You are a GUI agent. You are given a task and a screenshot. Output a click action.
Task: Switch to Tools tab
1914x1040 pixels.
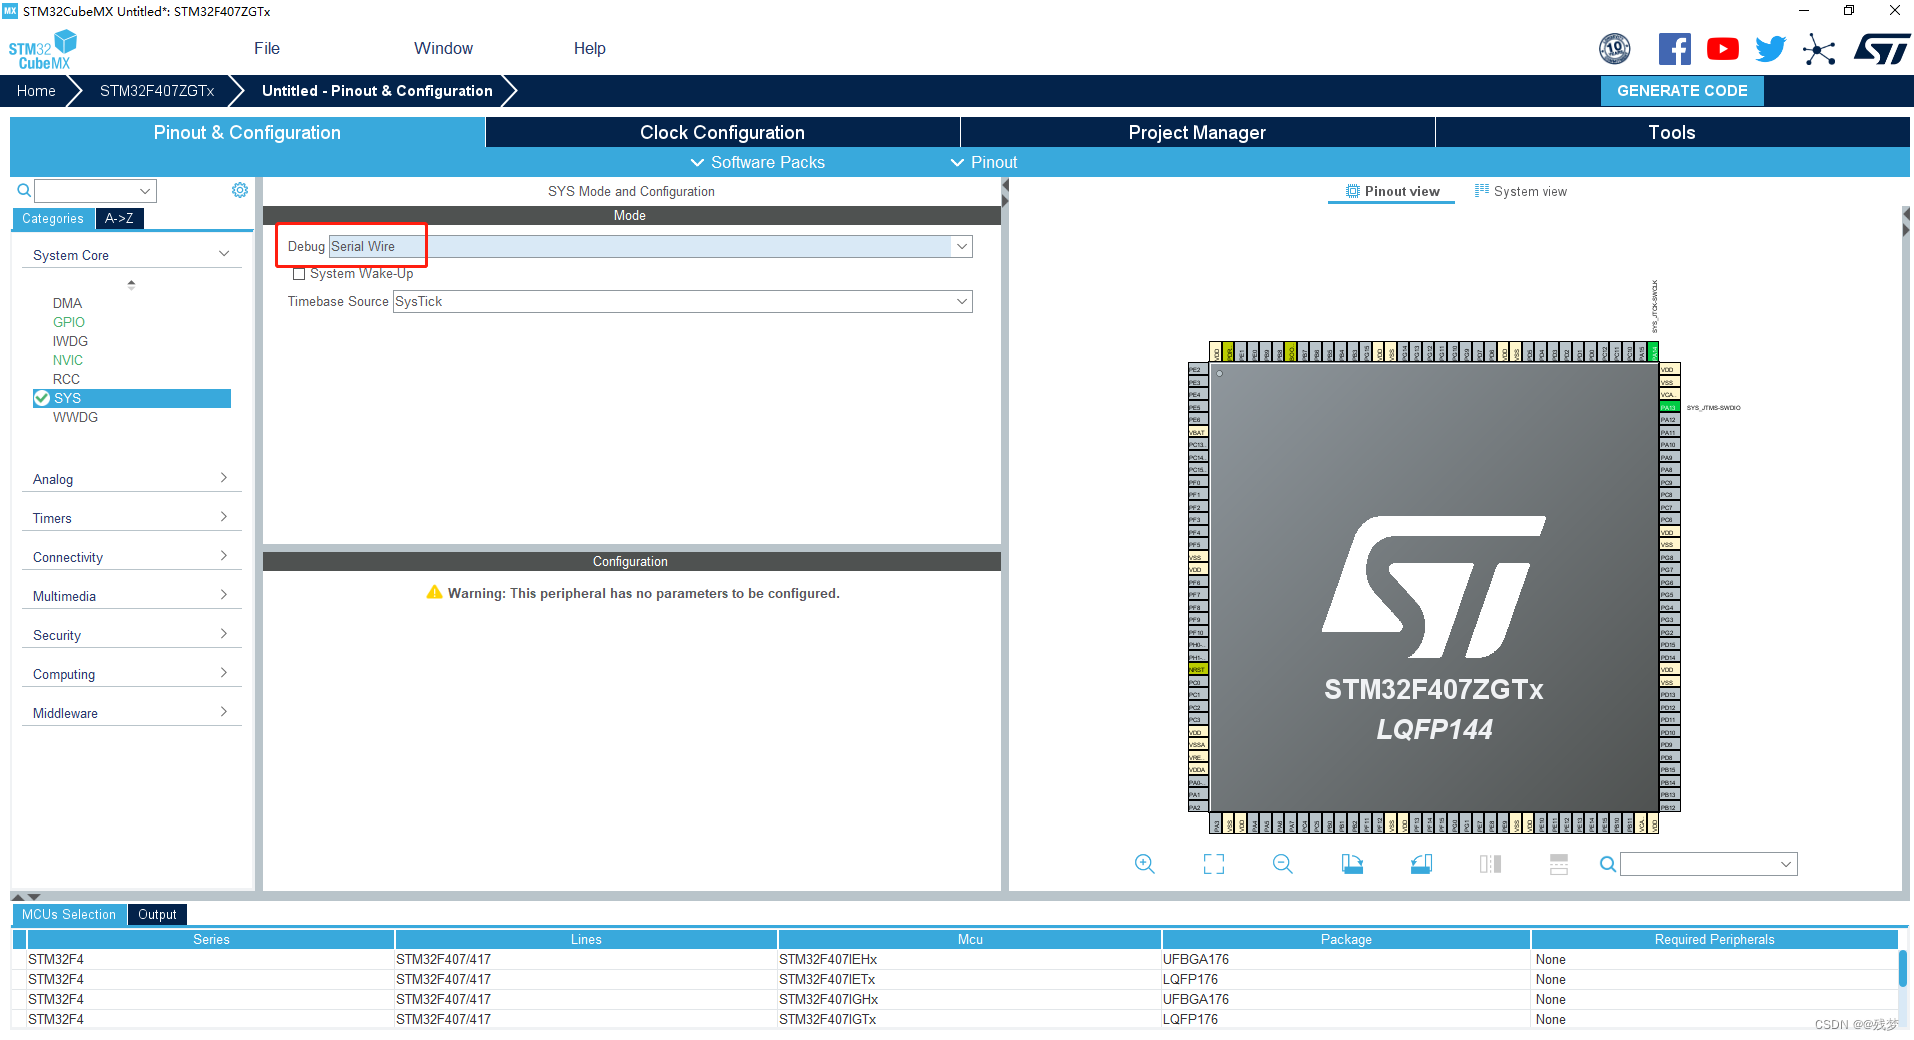[1672, 132]
